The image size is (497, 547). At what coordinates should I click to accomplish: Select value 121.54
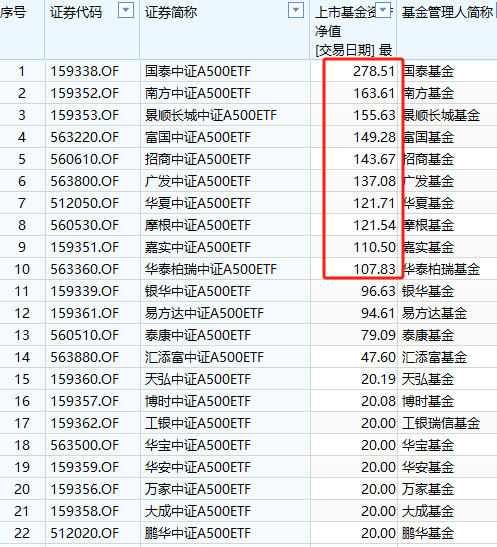[x=374, y=225]
